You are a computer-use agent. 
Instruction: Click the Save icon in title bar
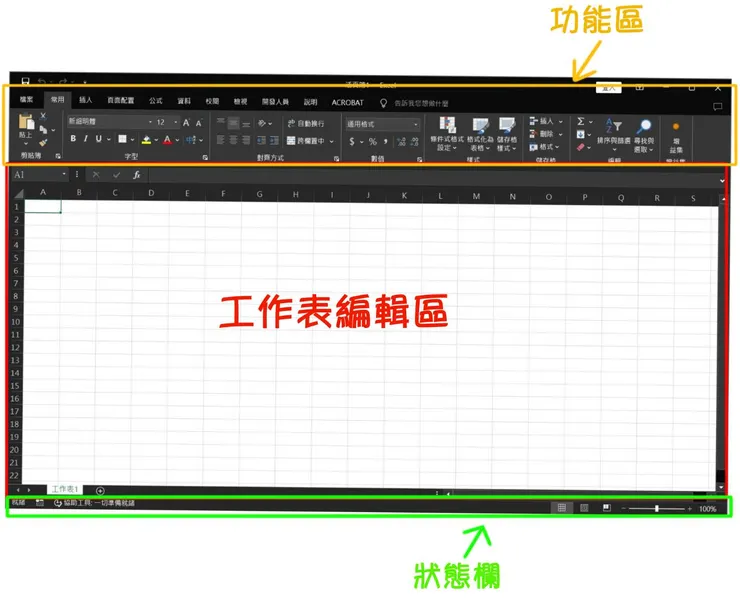(x=26, y=81)
